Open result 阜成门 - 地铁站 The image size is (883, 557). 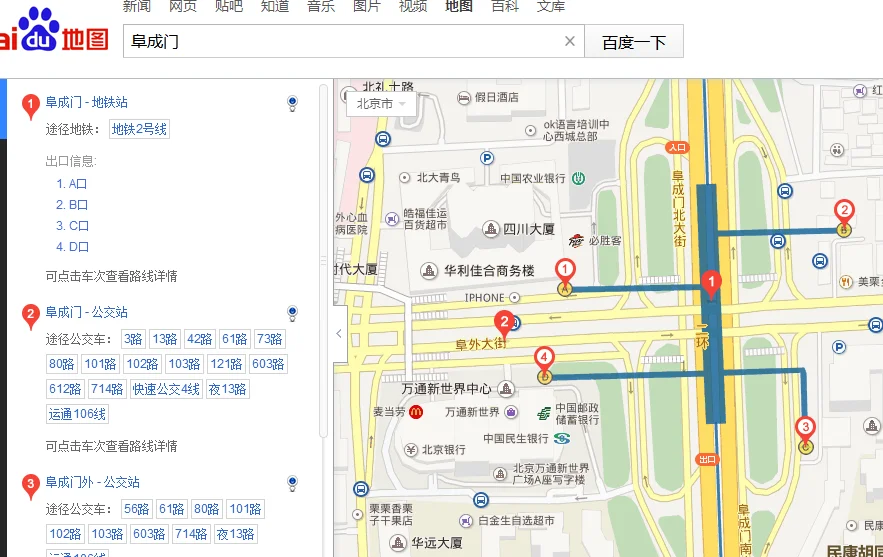pos(87,102)
